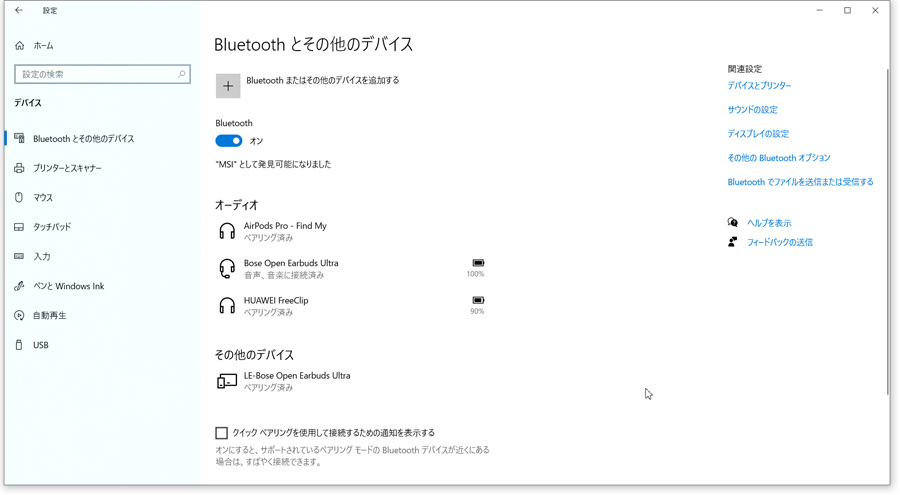The height and width of the screenshot is (495, 900).
Task: Select the HUAWEI FreeClip device name
Action: pyautogui.click(x=276, y=300)
